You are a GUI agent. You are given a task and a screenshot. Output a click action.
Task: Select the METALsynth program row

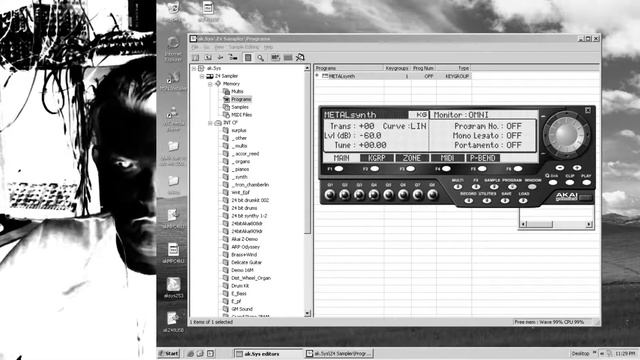393,76
